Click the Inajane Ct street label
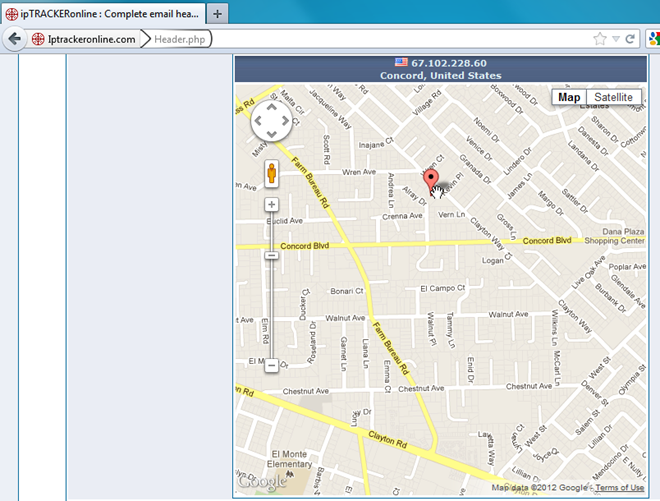 pyautogui.click(x=375, y=143)
